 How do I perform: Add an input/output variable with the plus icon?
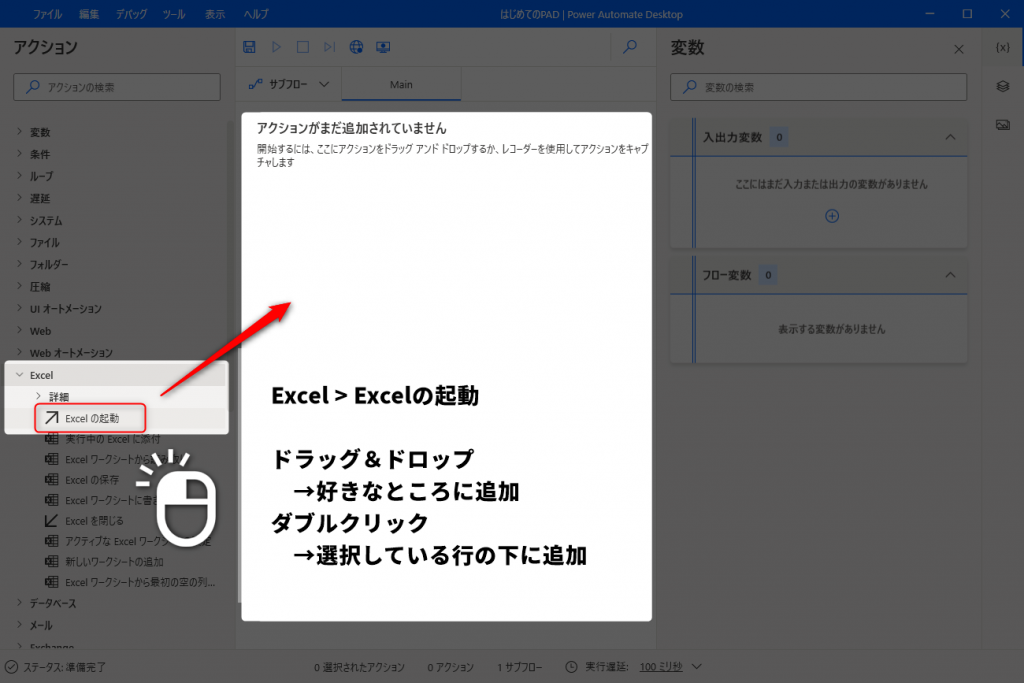click(832, 216)
